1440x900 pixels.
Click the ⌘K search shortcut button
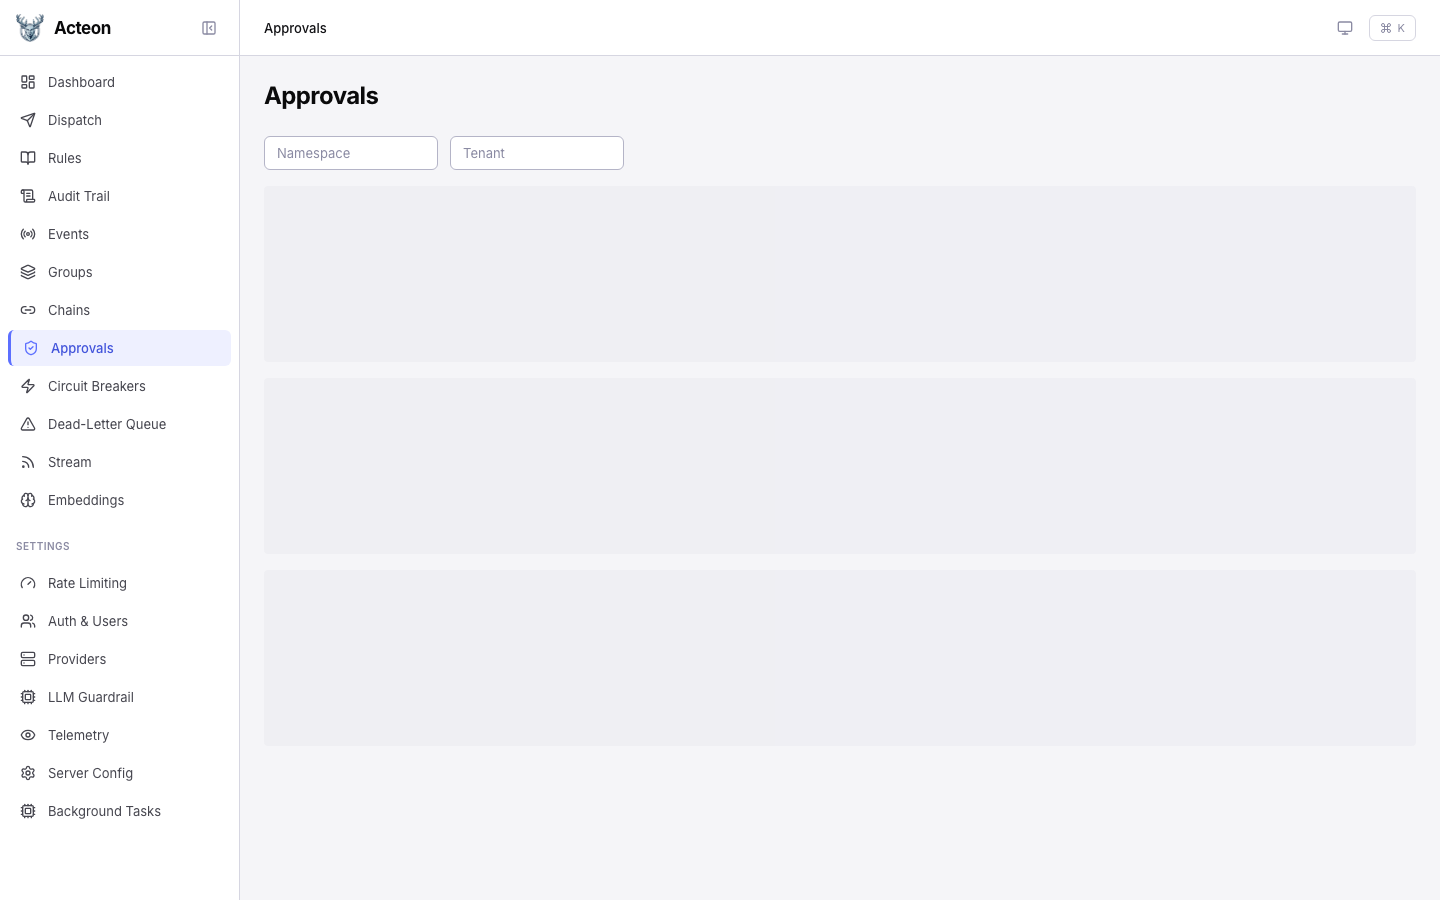tap(1392, 28)
